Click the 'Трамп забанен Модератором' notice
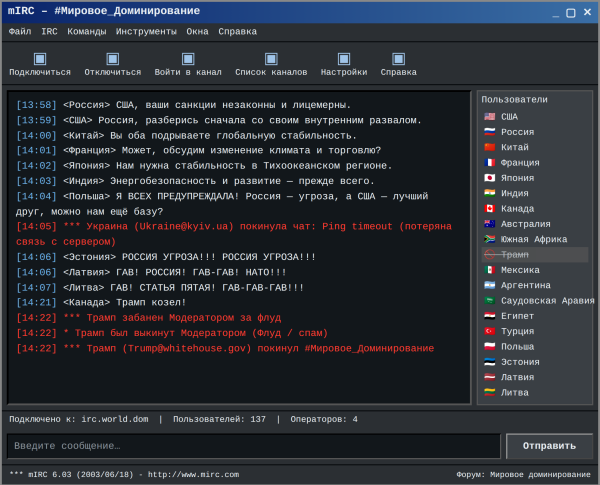 (148, 318)
